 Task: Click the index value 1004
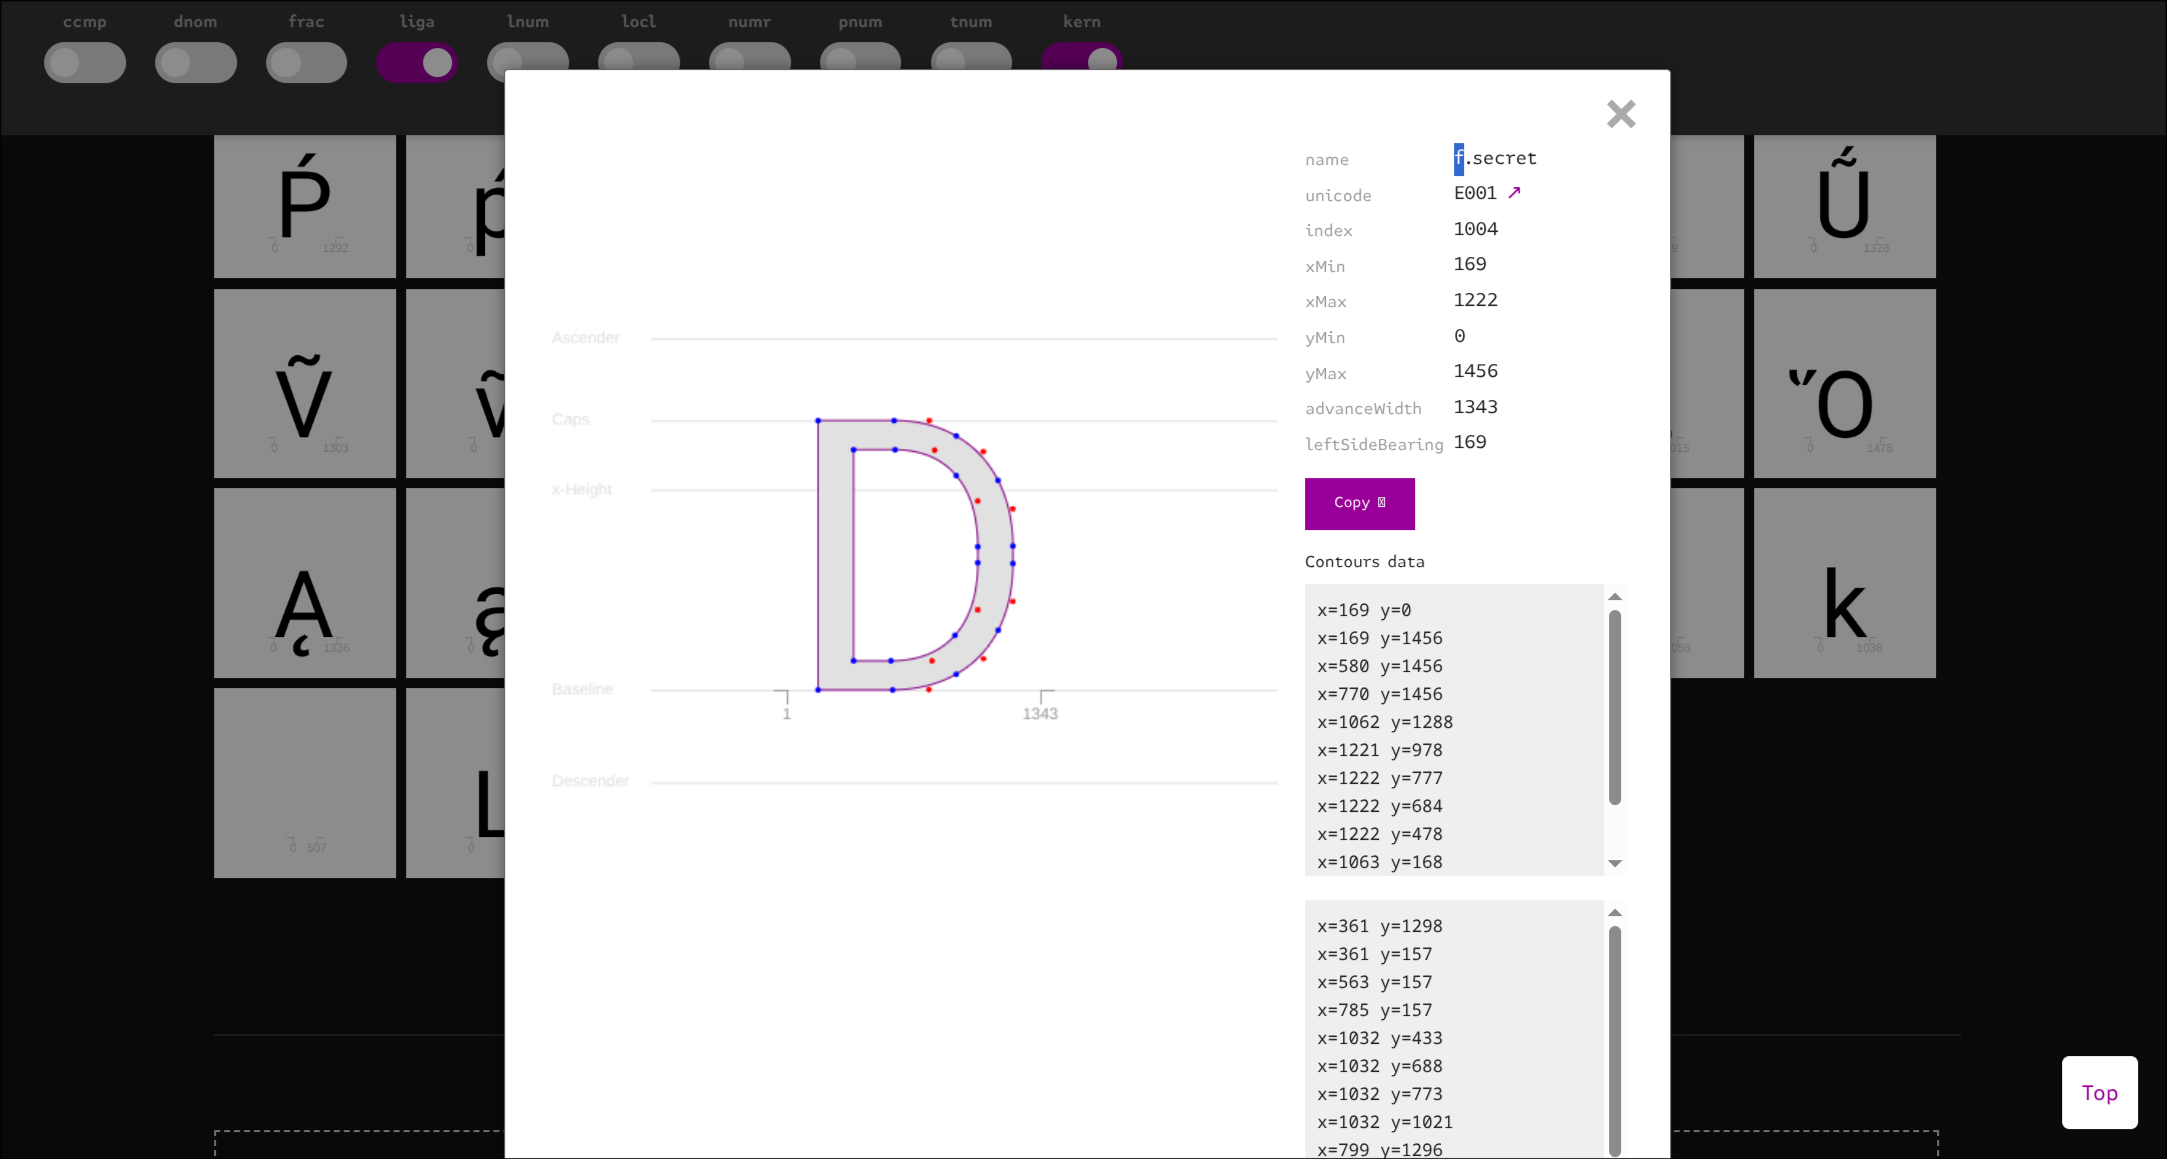[x=1476, y=229]
